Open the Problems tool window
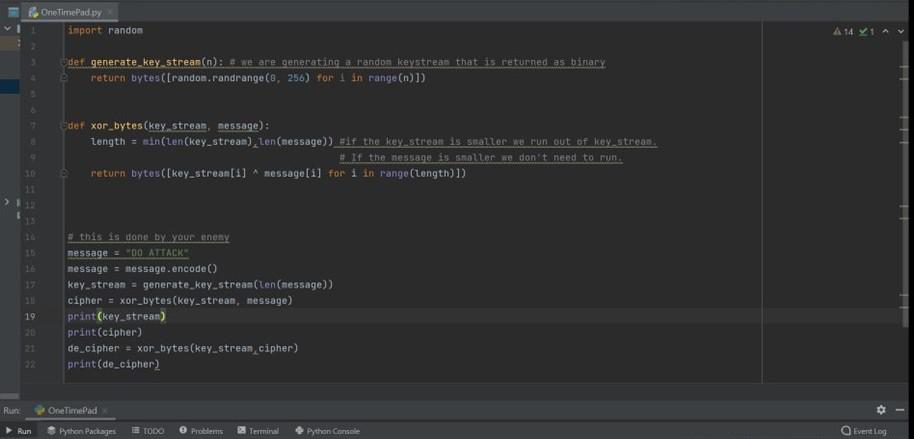 point(201,431)
